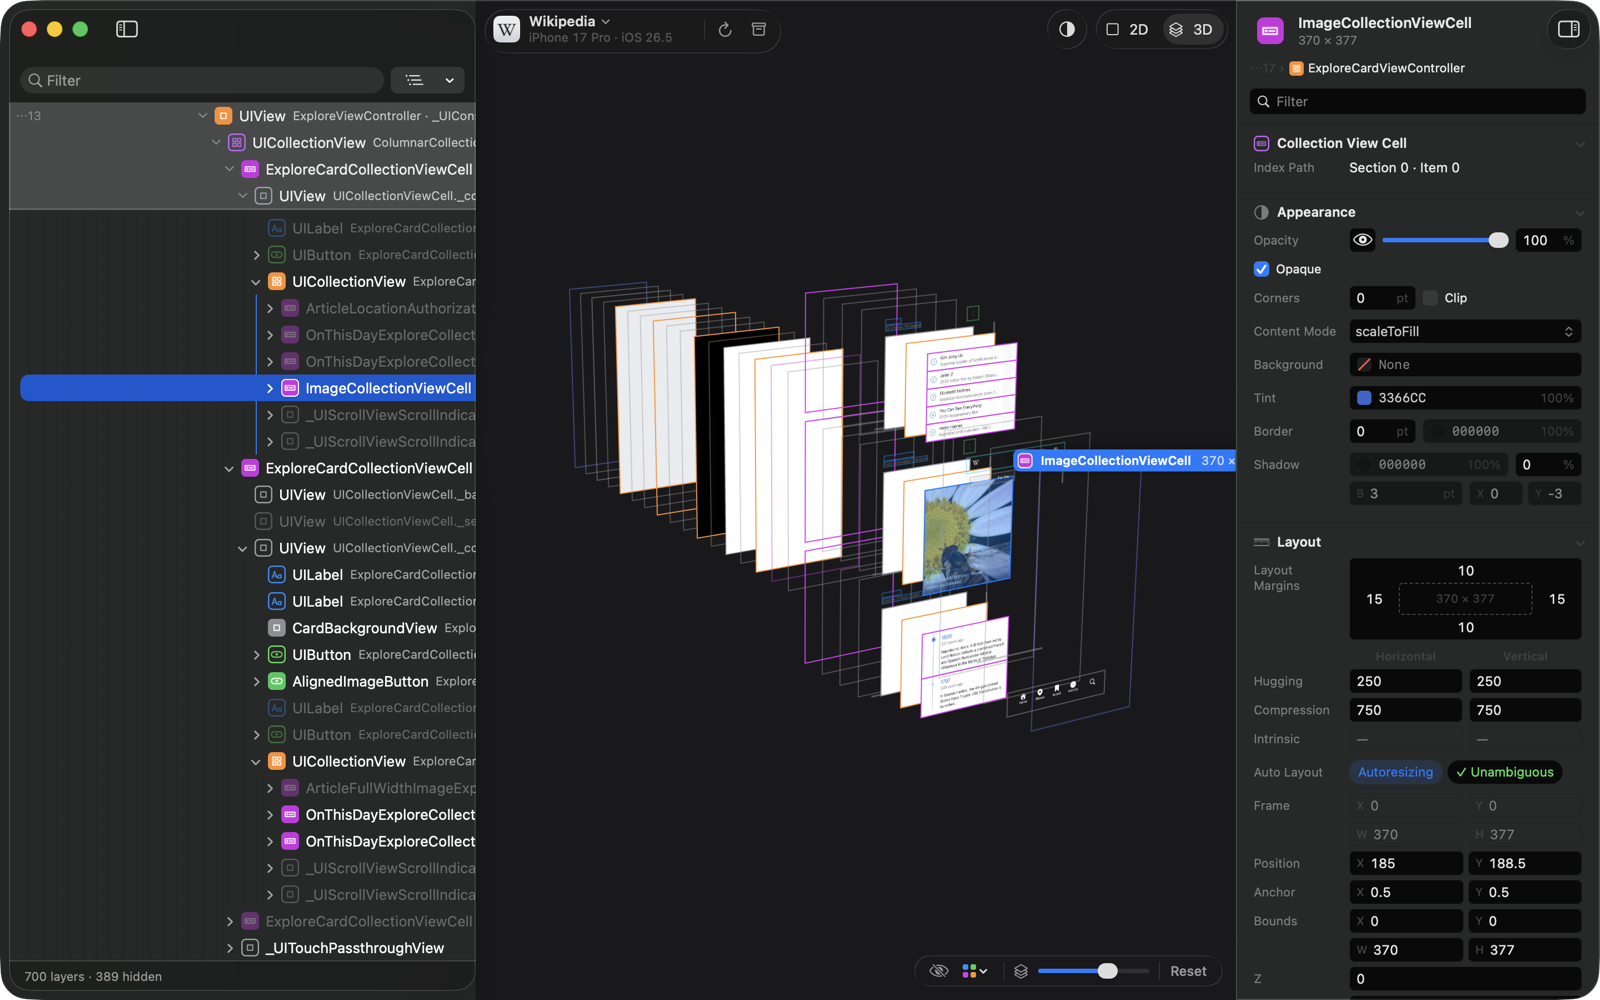Click the sunflower image in 3D canvas
Screen dimensions: 1600x1000
[x=966, y=536]
